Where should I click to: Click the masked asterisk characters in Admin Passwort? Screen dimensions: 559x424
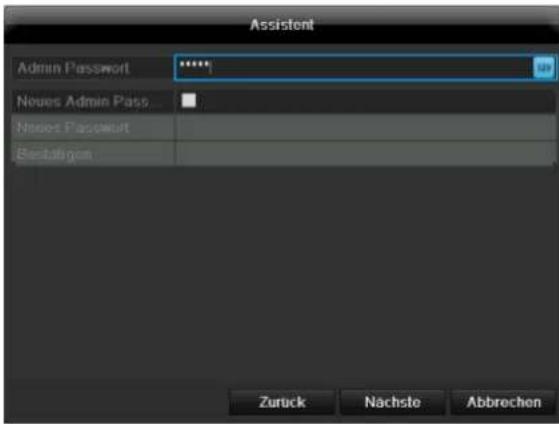click(194, 65)
